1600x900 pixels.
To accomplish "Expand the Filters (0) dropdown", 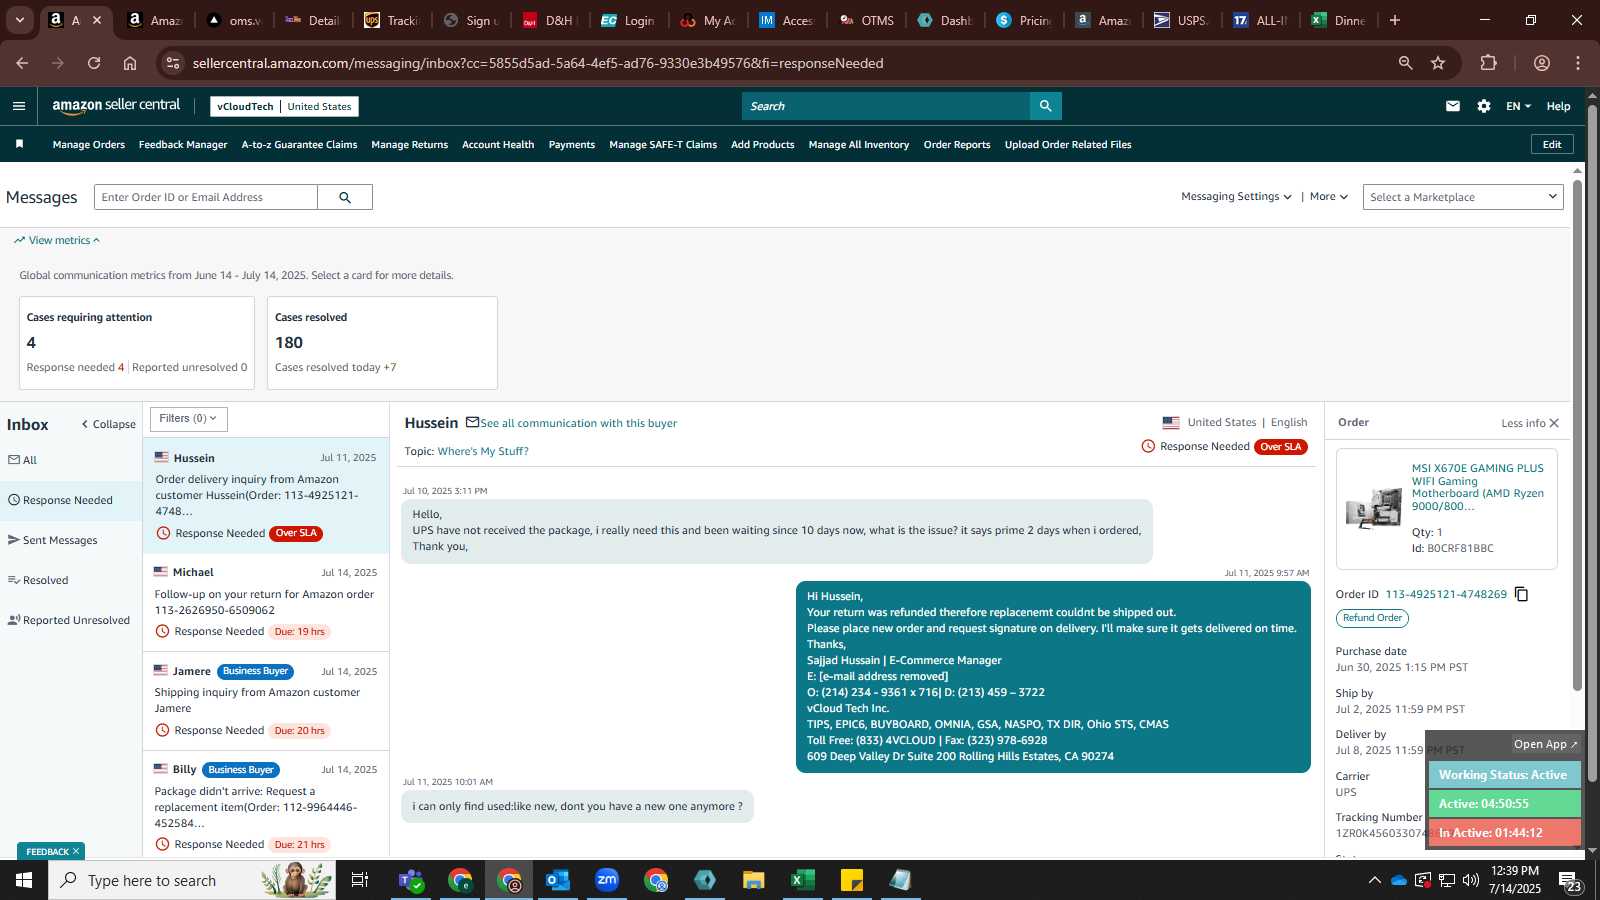I will coord(189,419).
